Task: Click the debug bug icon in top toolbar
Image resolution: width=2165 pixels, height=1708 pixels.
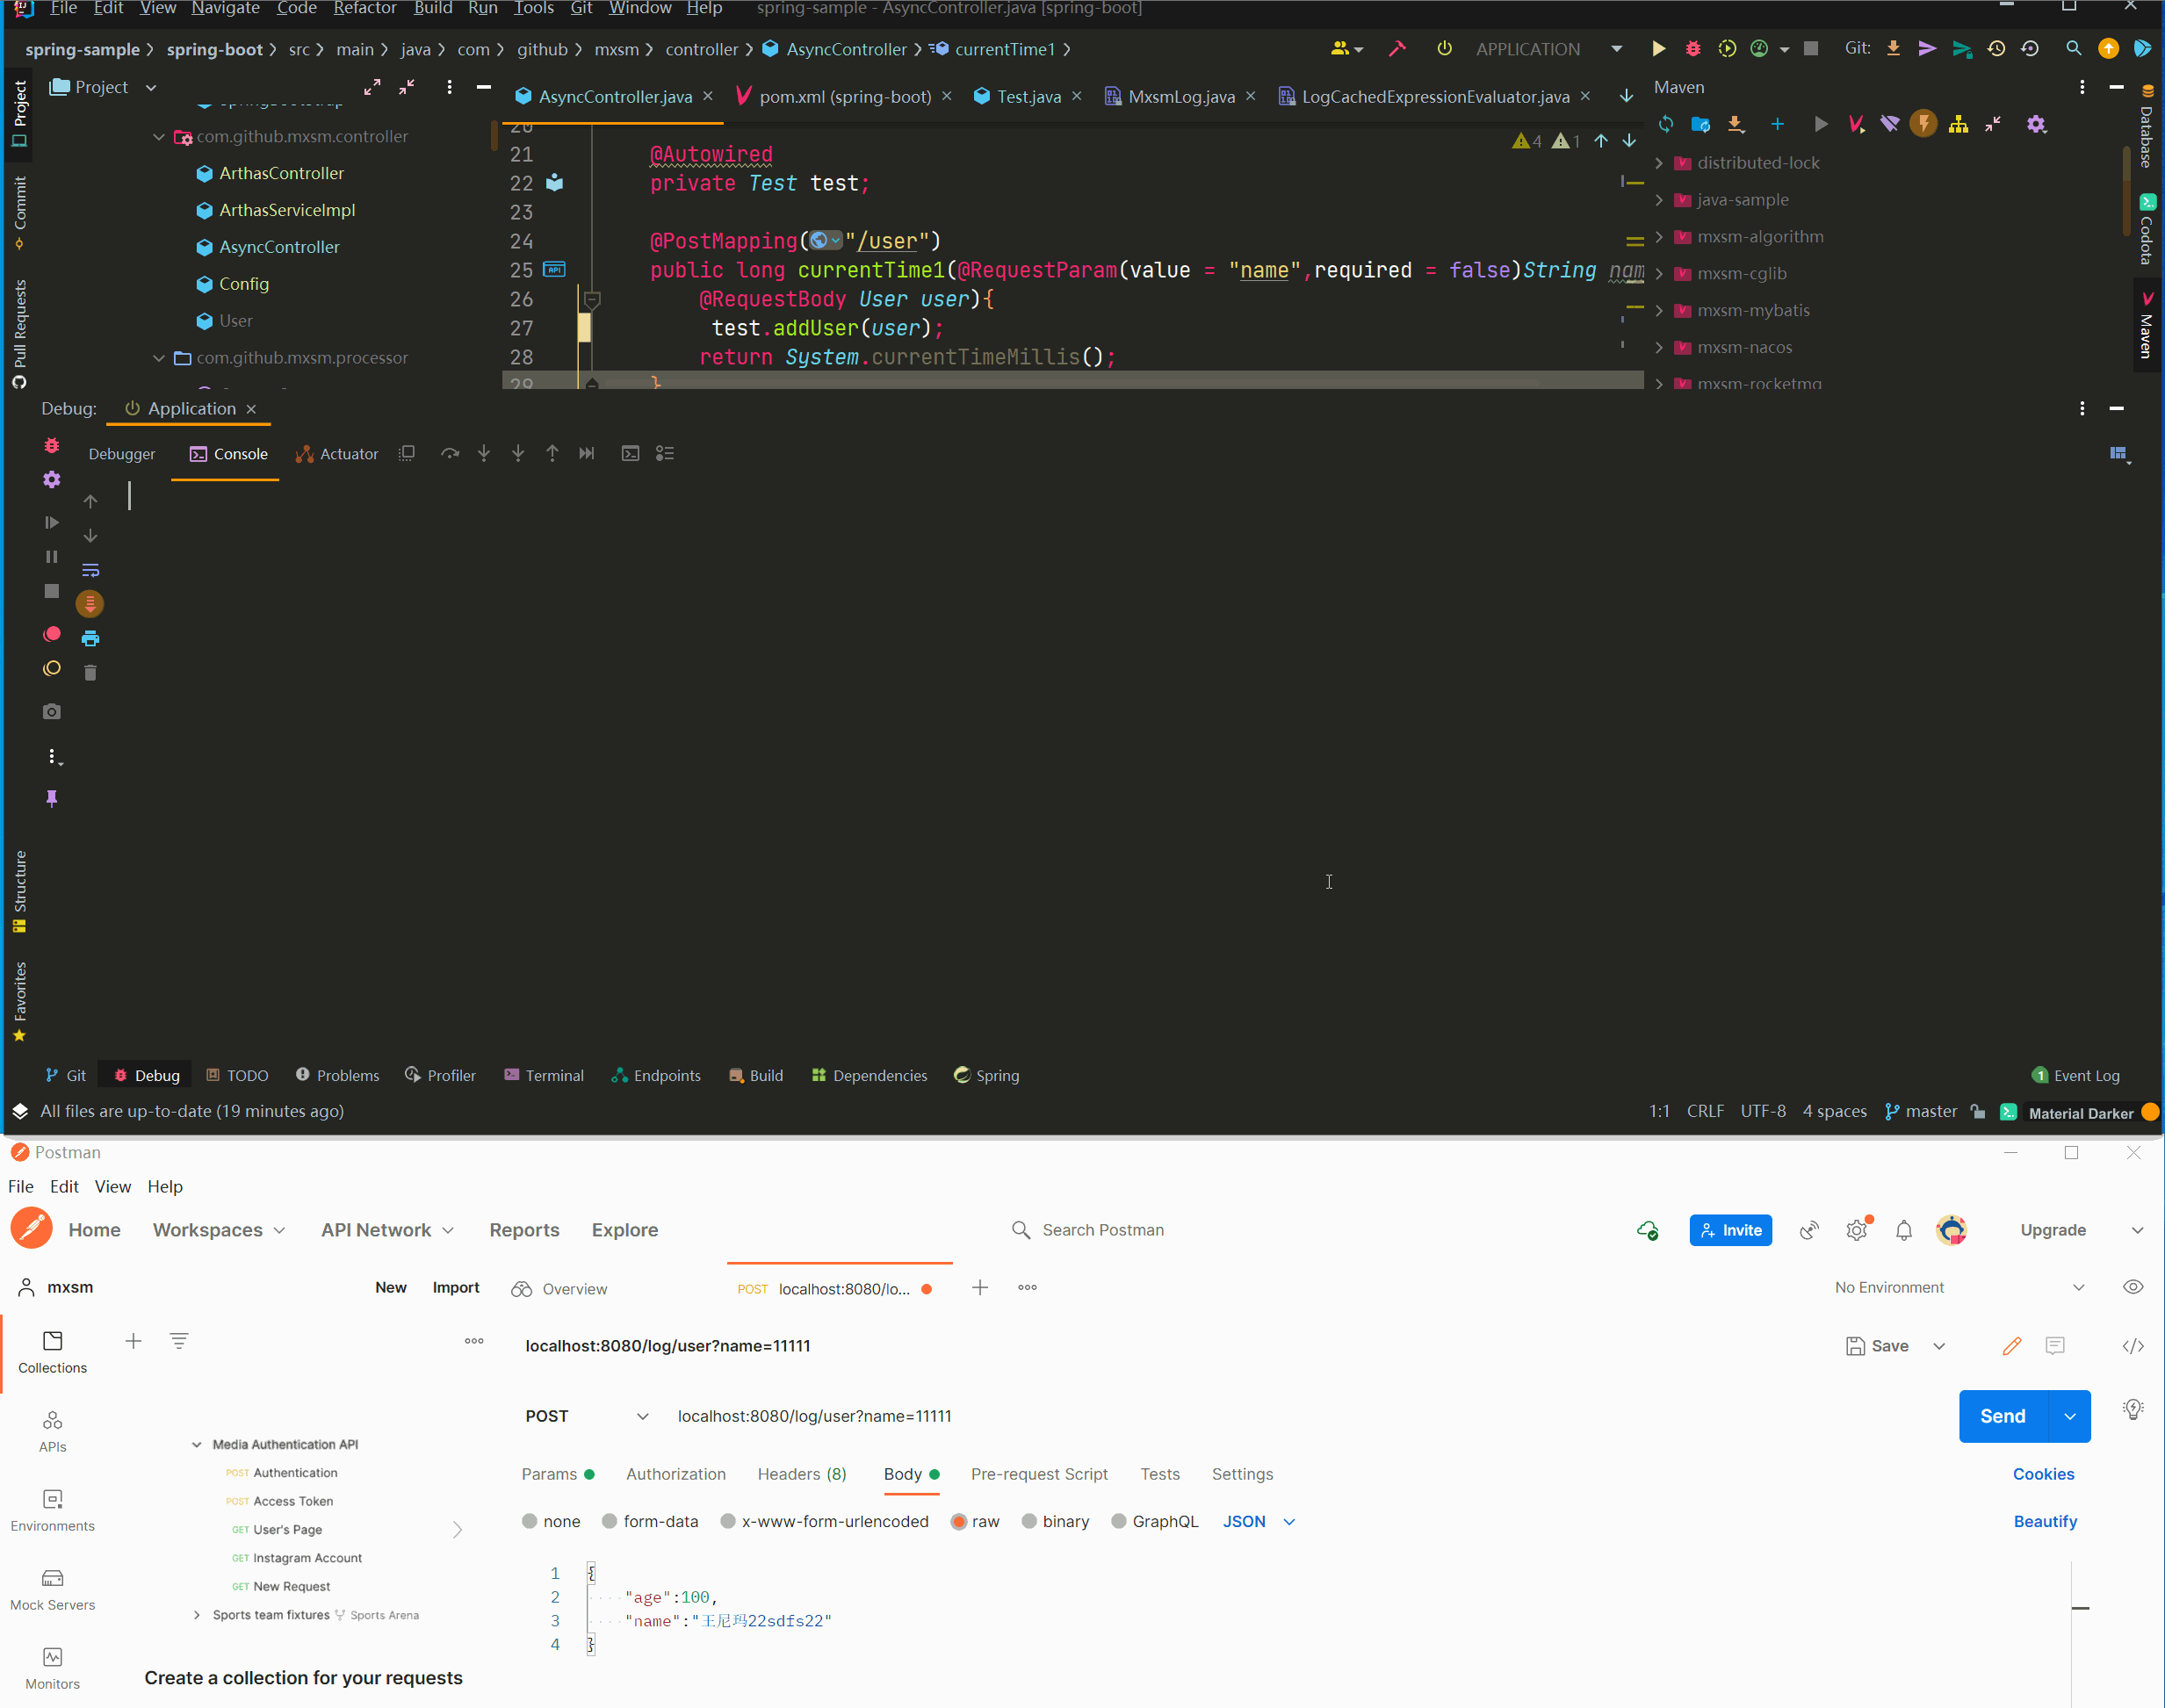Action: [1692, 49]
